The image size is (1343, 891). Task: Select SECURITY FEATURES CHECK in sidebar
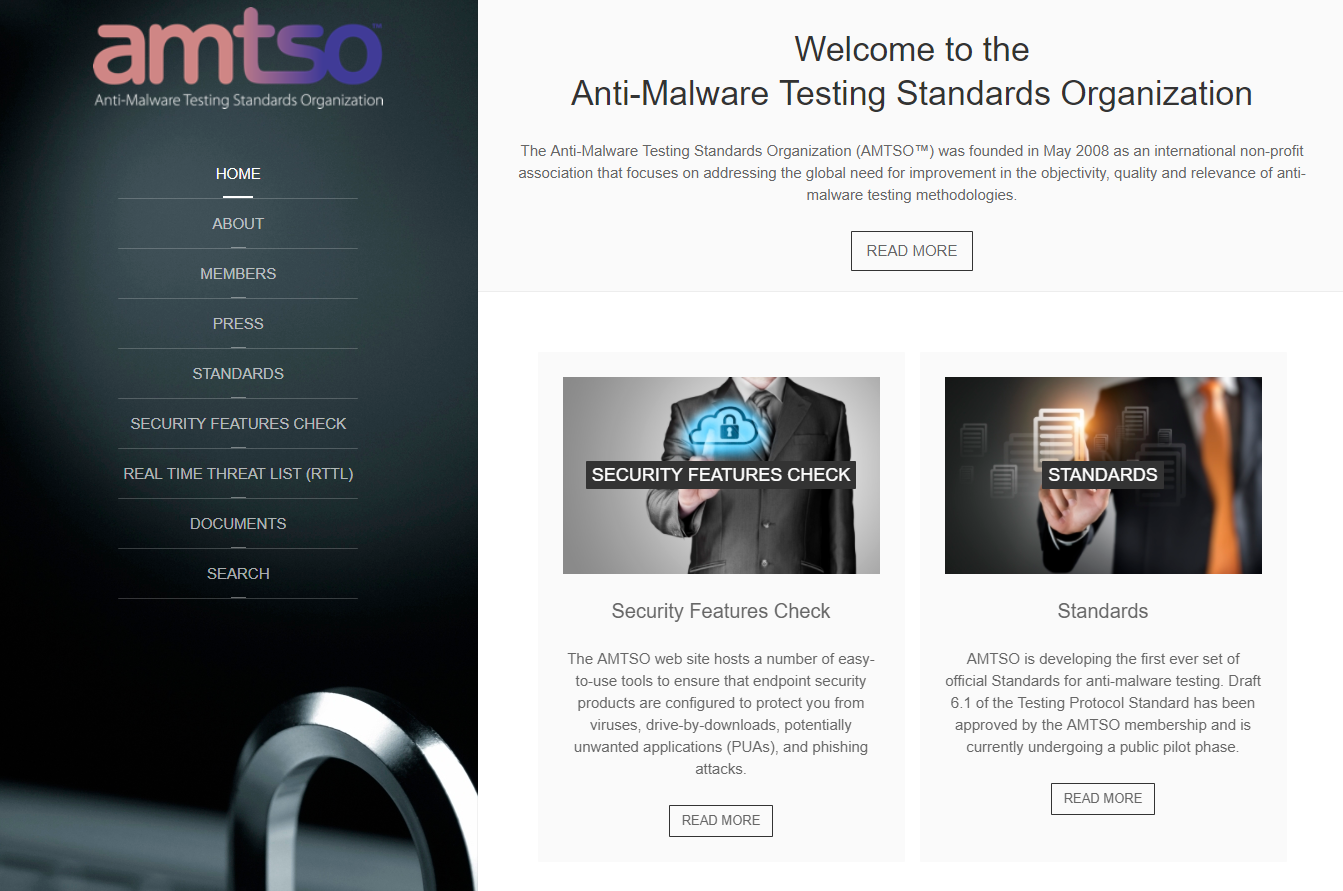[238, 424]
